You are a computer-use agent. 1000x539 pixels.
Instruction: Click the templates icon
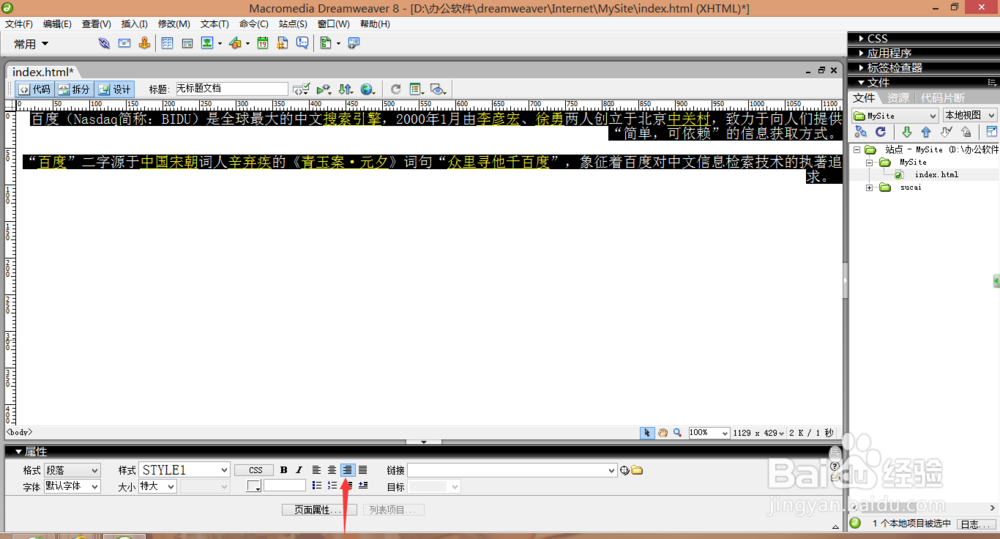point(326,43)
